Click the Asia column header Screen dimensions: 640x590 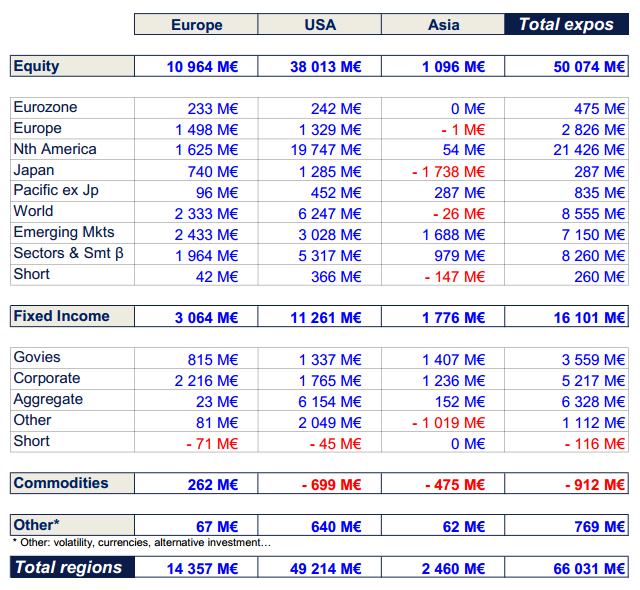pos(443,25)
